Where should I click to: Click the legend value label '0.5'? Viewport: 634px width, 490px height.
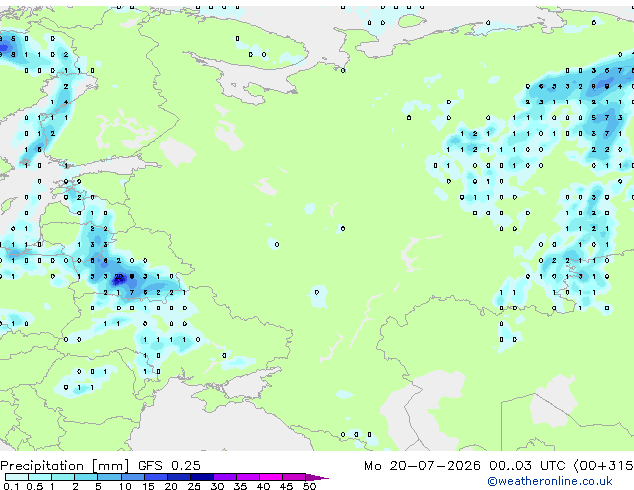click(x=34, y=486)
